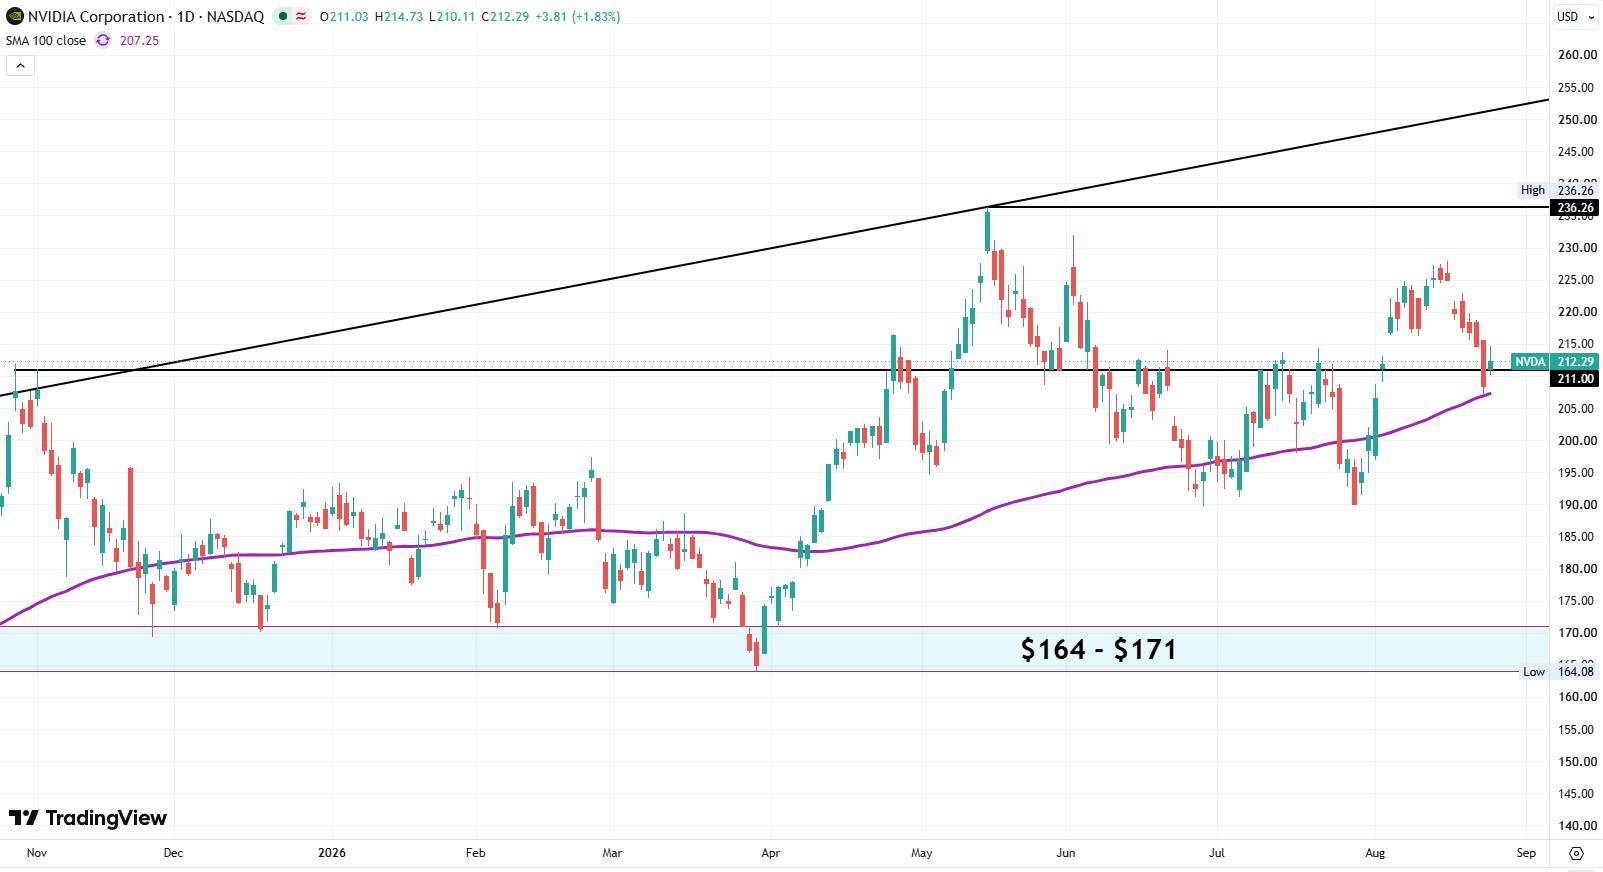Click the Low 164.08 marker label
The height and width of the screenshot is (872, 1603).
click(1558, 672)
